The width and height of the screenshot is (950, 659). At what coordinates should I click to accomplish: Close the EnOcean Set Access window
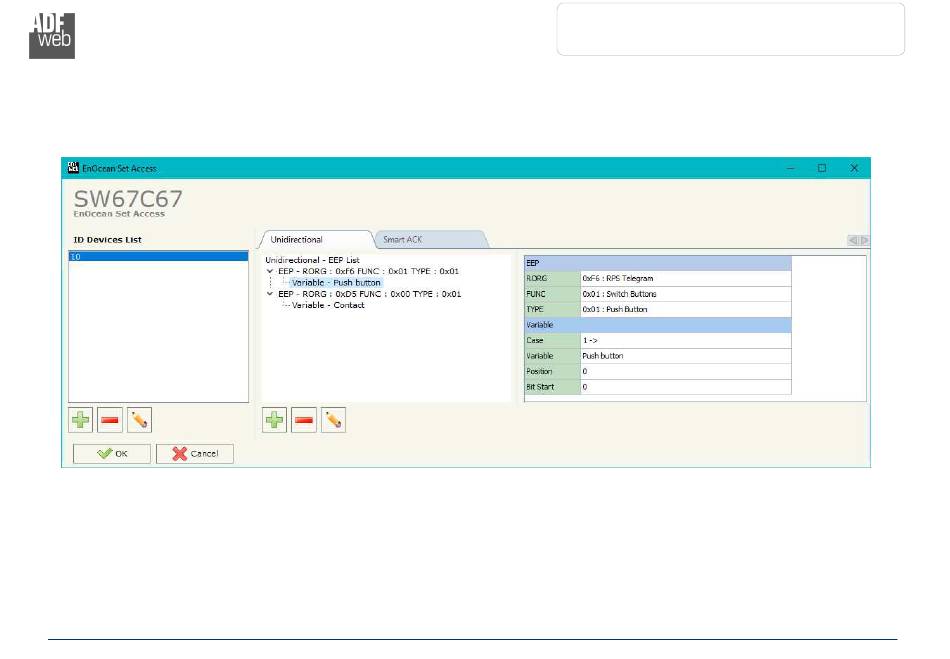(x=854, y=168)
